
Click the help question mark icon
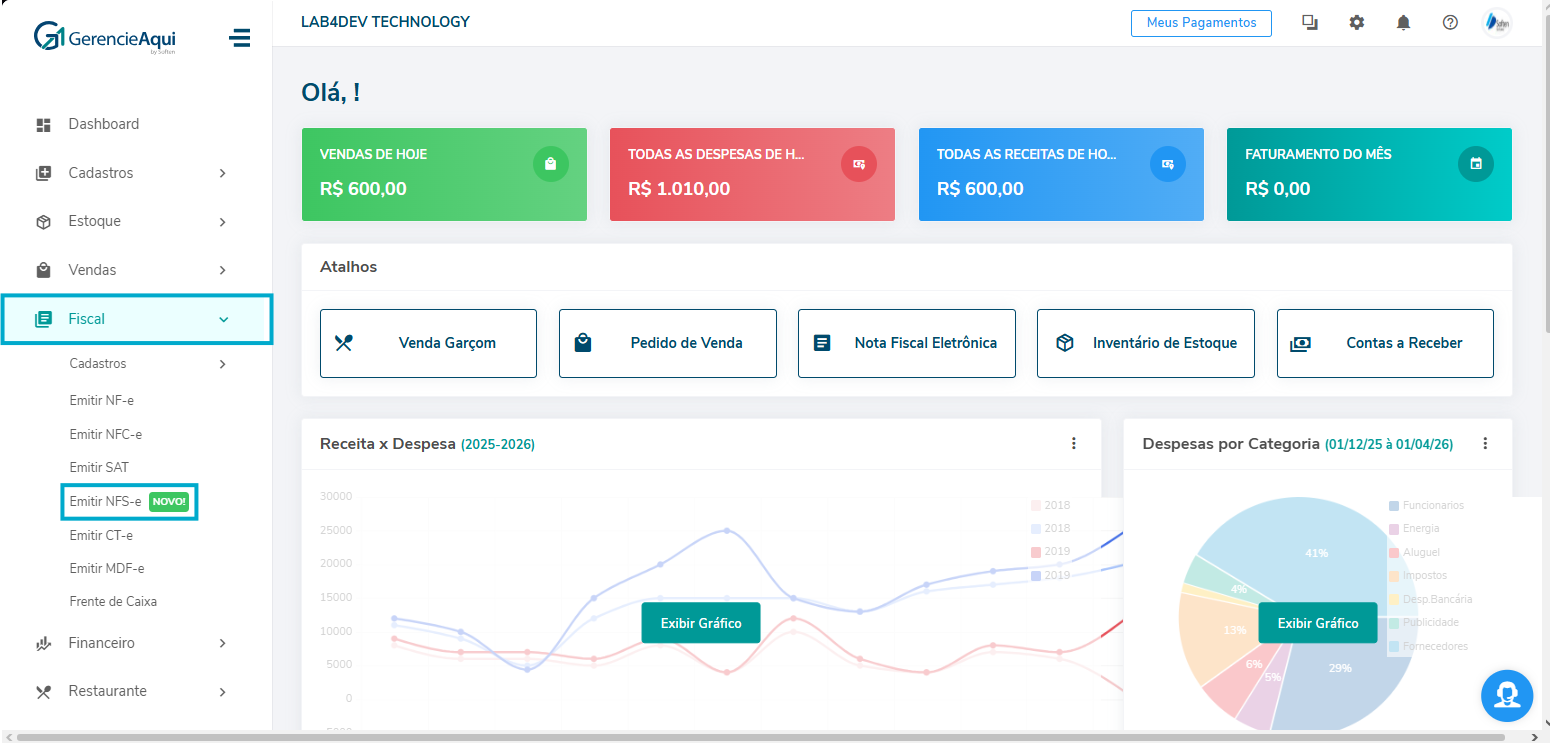tap(1450, 23)
